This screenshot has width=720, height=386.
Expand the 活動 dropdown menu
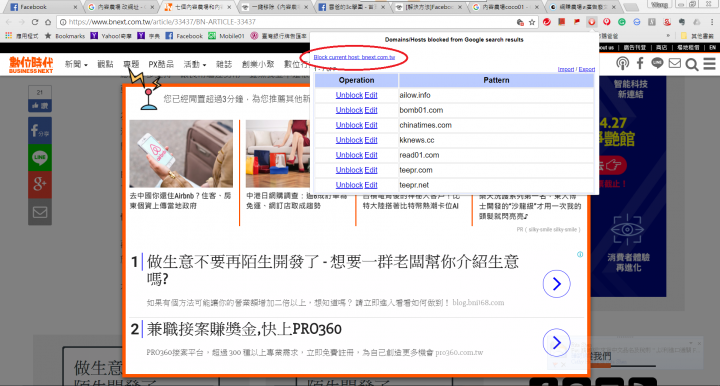point(195,64)
